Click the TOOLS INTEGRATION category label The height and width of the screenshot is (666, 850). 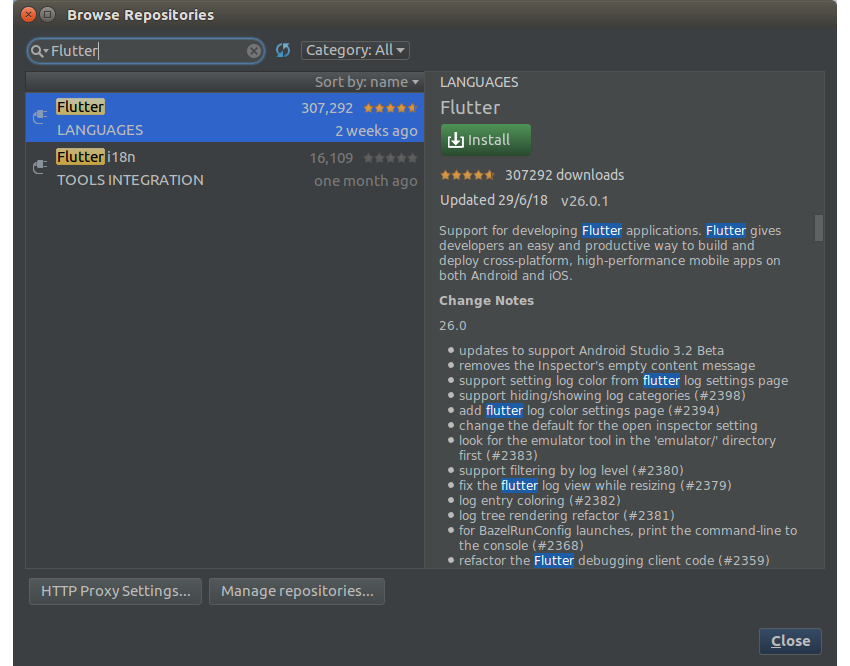click(x=130, y=180)
